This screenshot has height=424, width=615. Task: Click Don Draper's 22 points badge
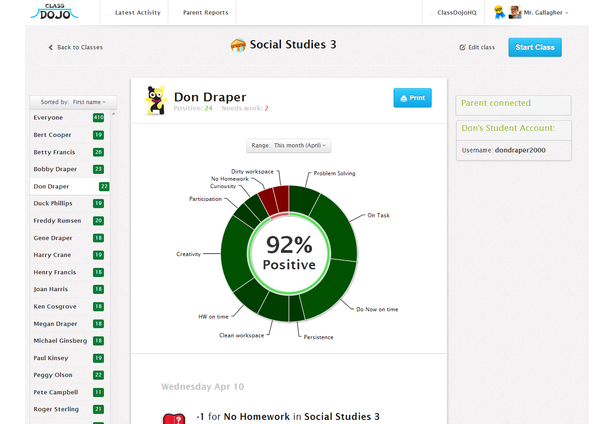pyautogui.click(x=104, y=186)
